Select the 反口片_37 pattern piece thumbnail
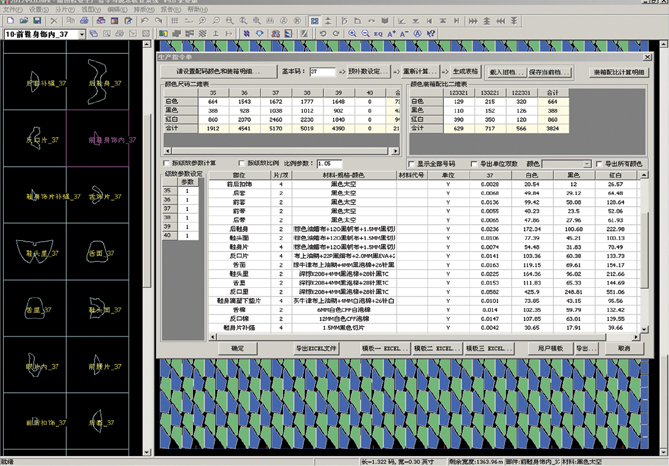 pos(35,139)
